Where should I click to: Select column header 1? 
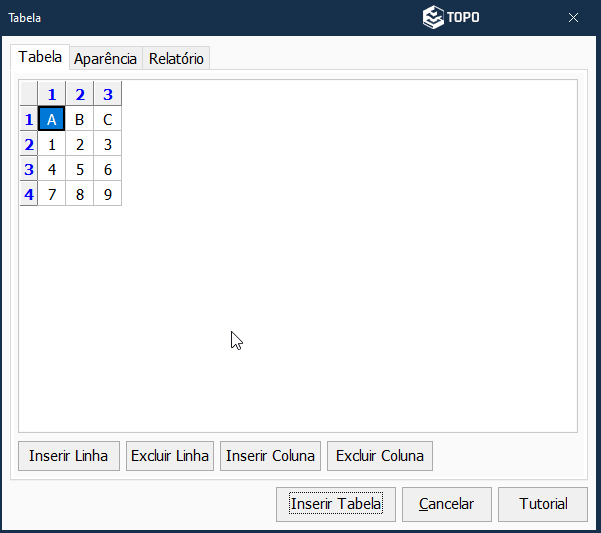tap(51, 95)
